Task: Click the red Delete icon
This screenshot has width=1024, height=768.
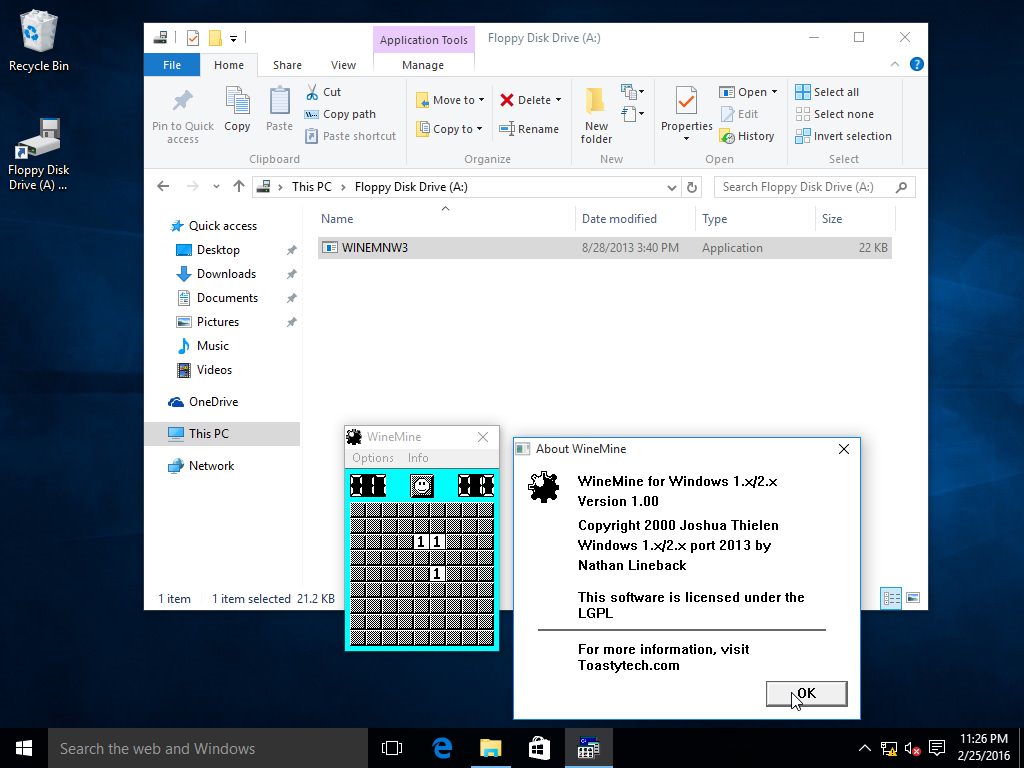Action: pos(507,100)
